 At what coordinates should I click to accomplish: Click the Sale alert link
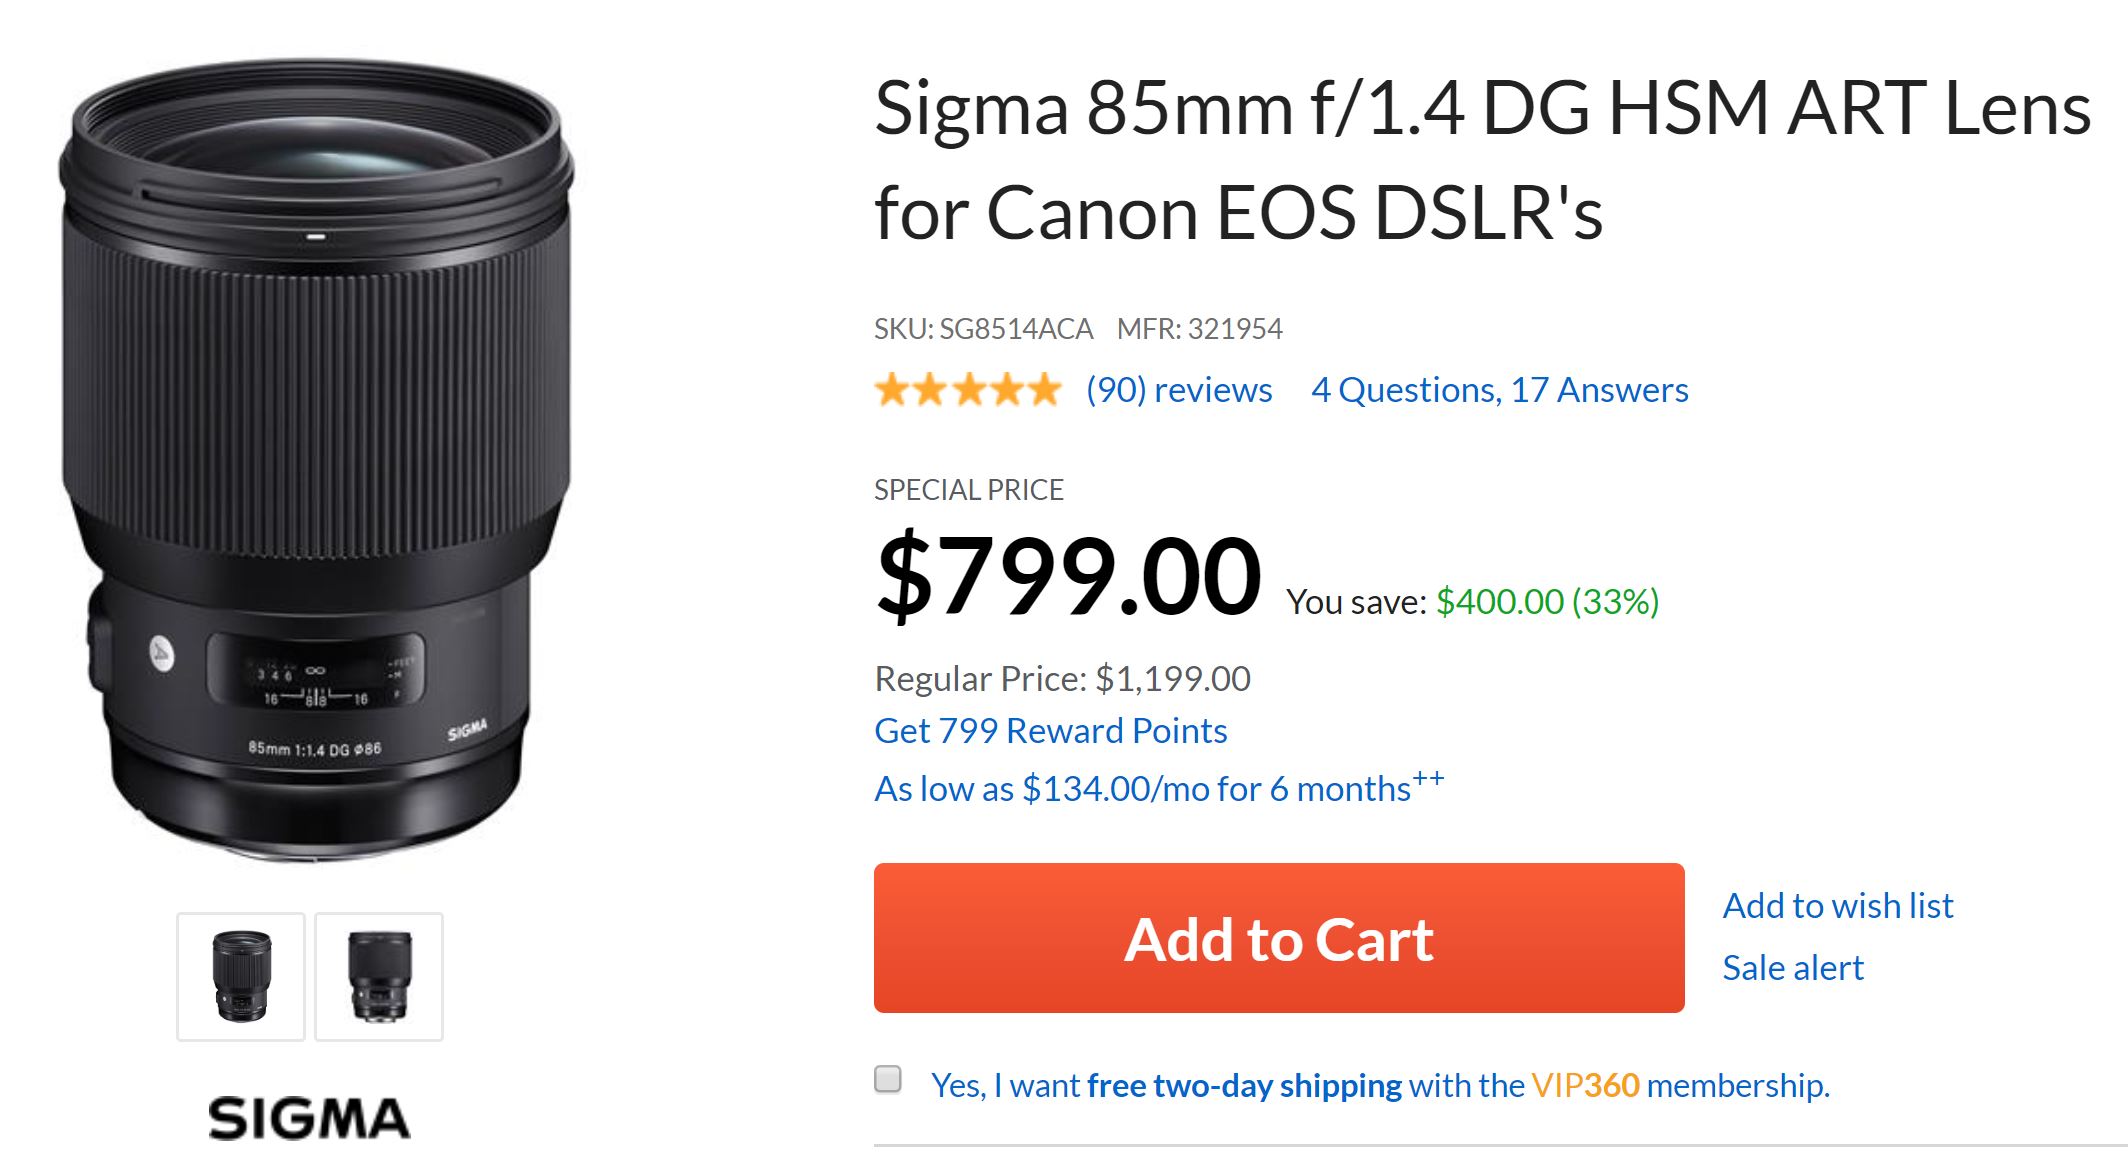[1792, 968]
